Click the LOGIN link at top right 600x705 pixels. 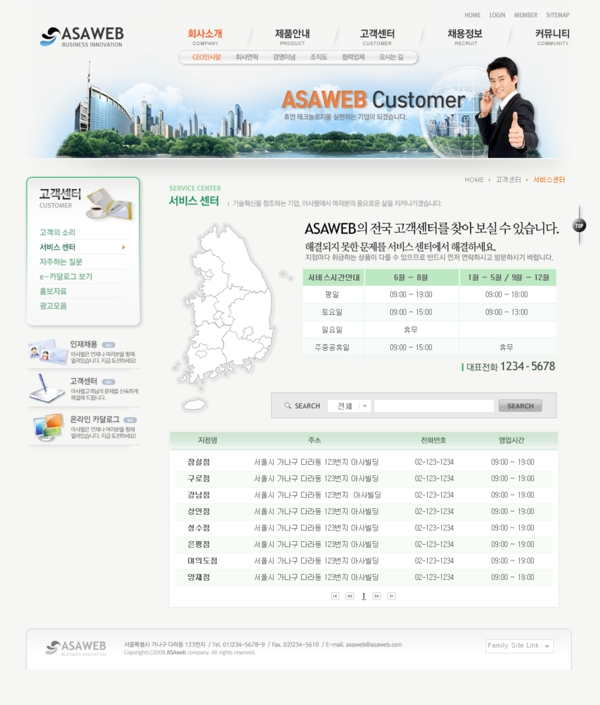(x=497, y=15)
